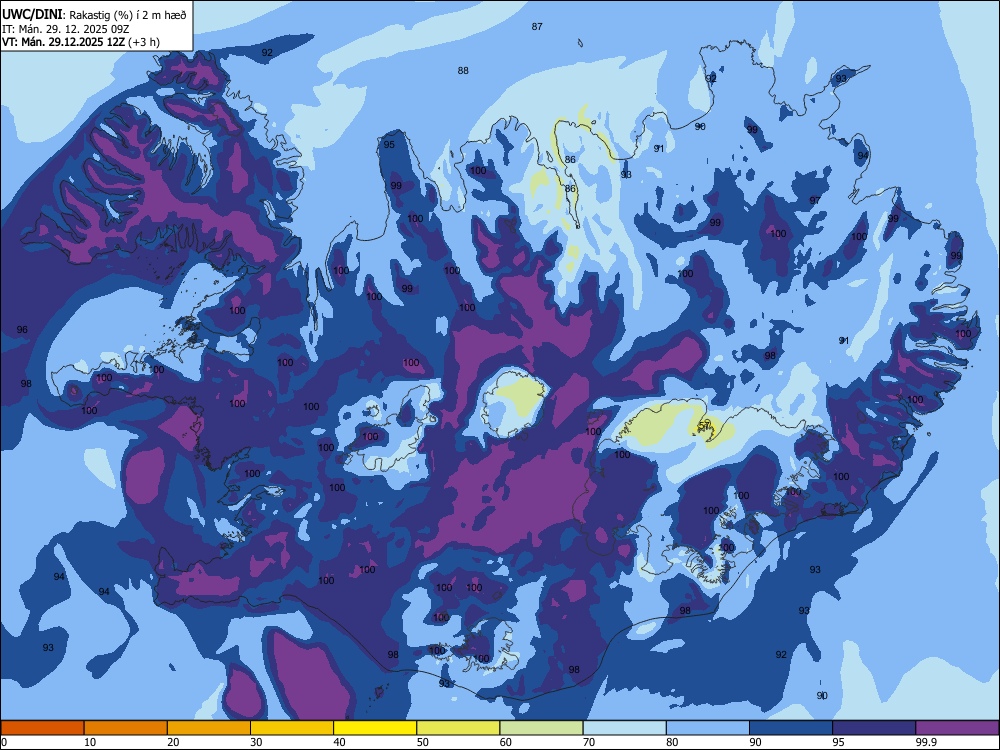Click the legend label '10'
The height and width of the screenshot is (750, 1000).
click(90, 742)
